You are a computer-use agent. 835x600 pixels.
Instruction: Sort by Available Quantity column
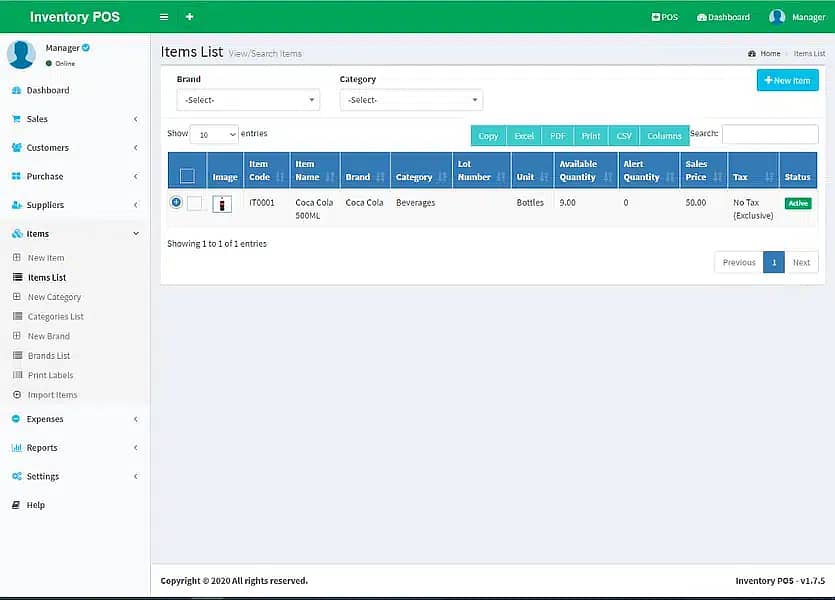point(586,170)
